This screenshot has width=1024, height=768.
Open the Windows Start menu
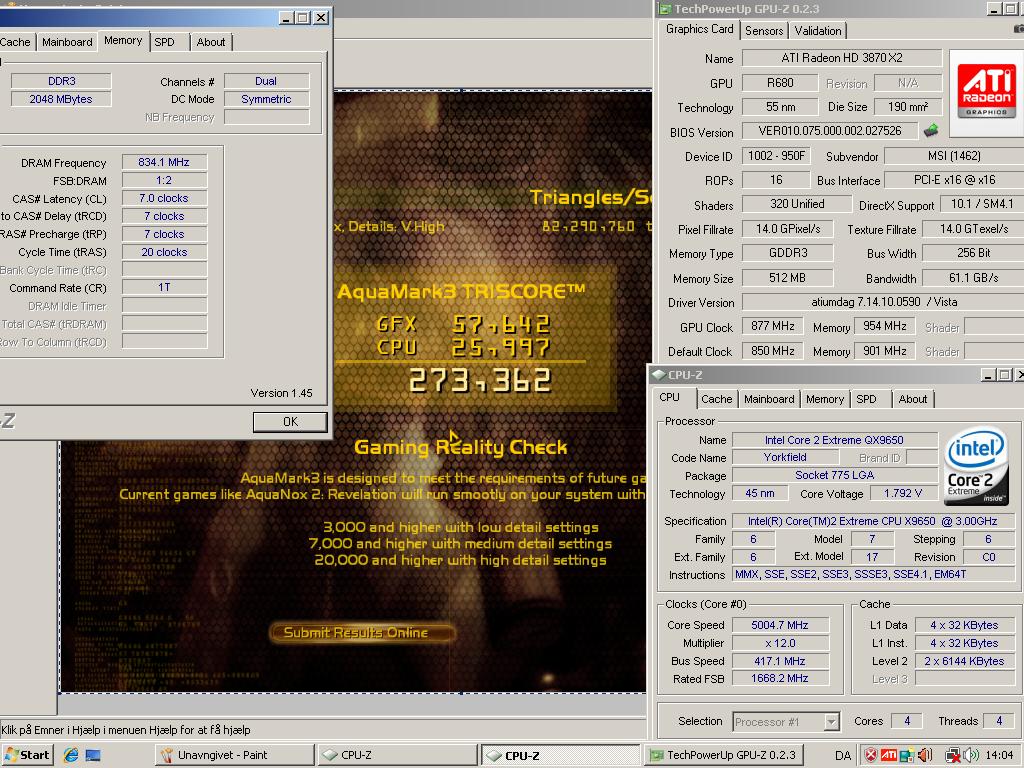pos(26,755)
